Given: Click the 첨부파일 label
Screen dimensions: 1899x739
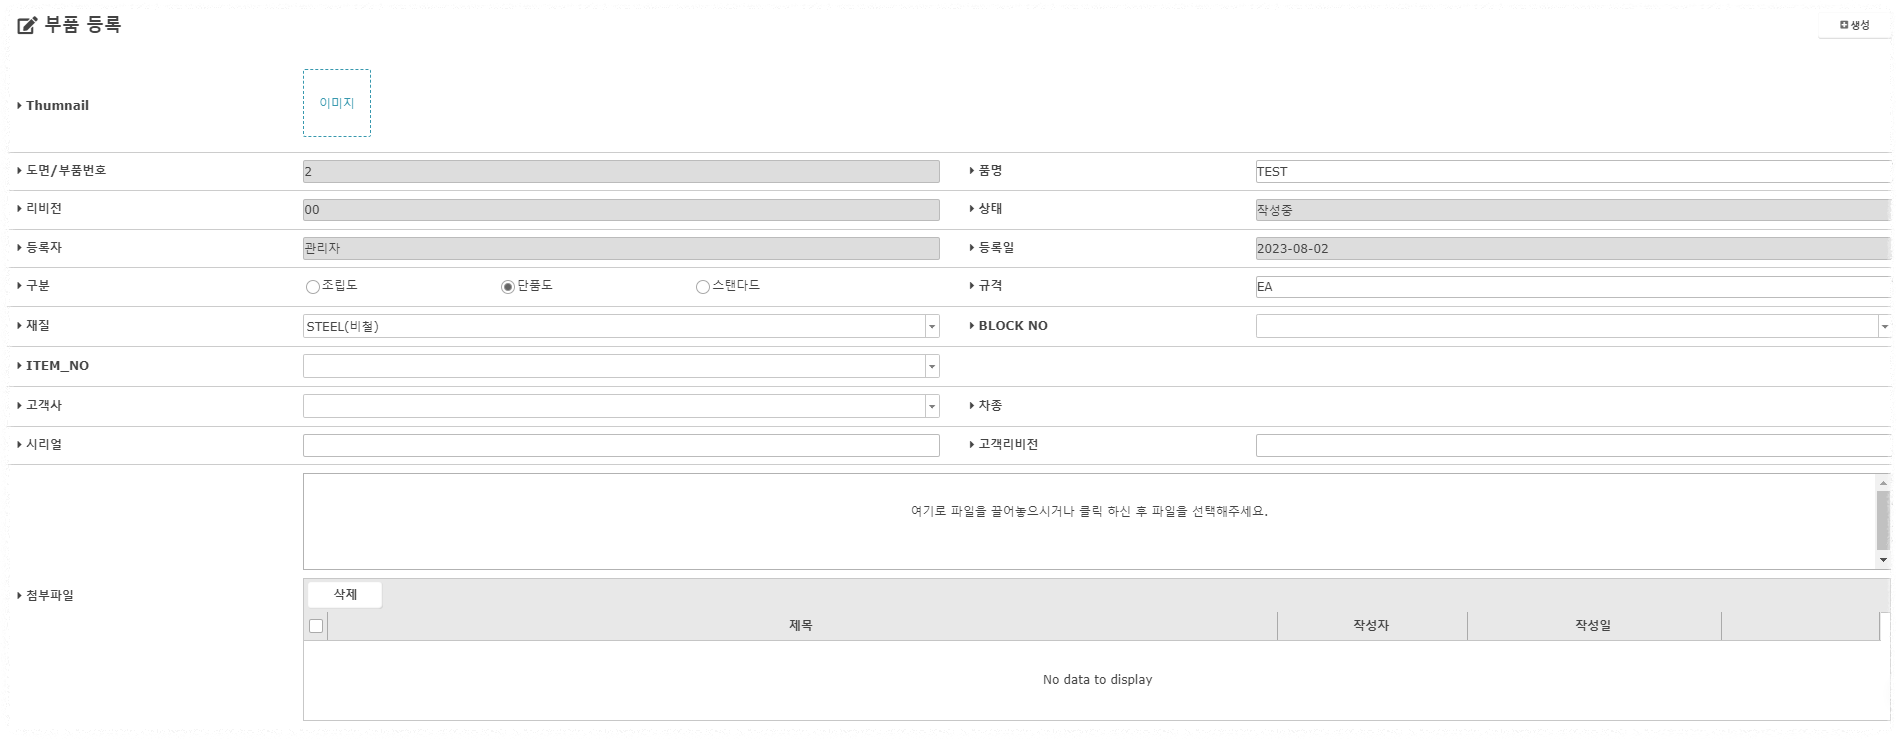Looking at the screenshot, I should (x=50, y=596).
